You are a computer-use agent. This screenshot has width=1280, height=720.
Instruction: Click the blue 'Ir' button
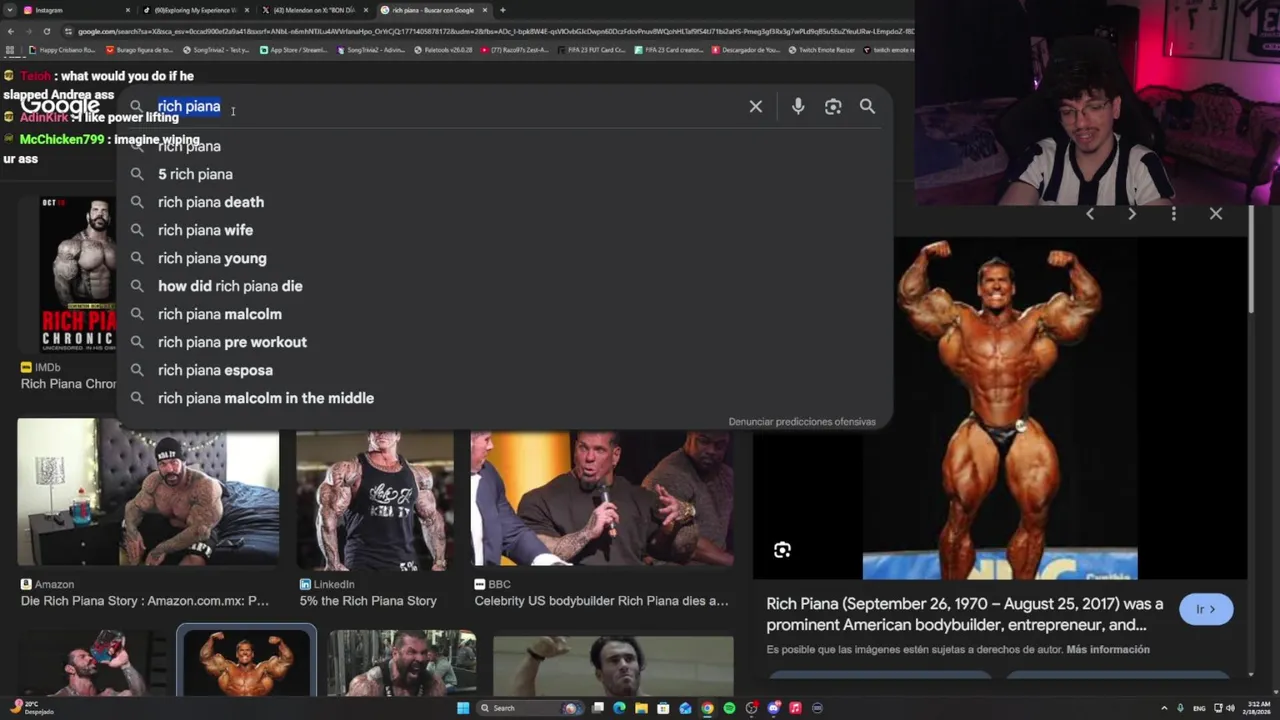[x=1206, y=609]
